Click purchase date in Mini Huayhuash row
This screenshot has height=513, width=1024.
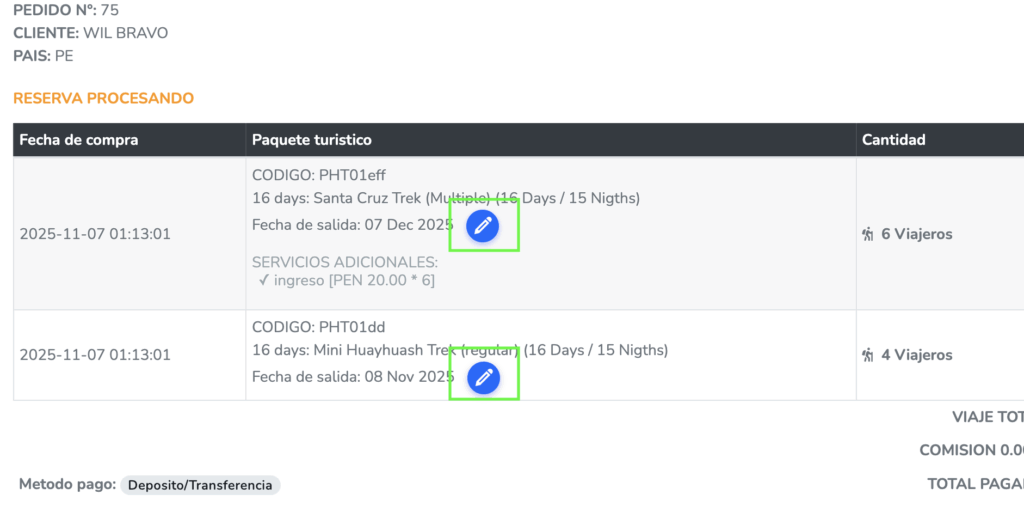95,355
